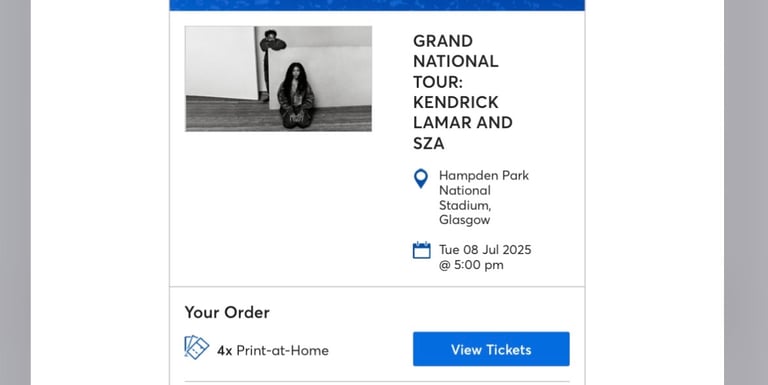Click the View Tickets button

pos(491,349)
